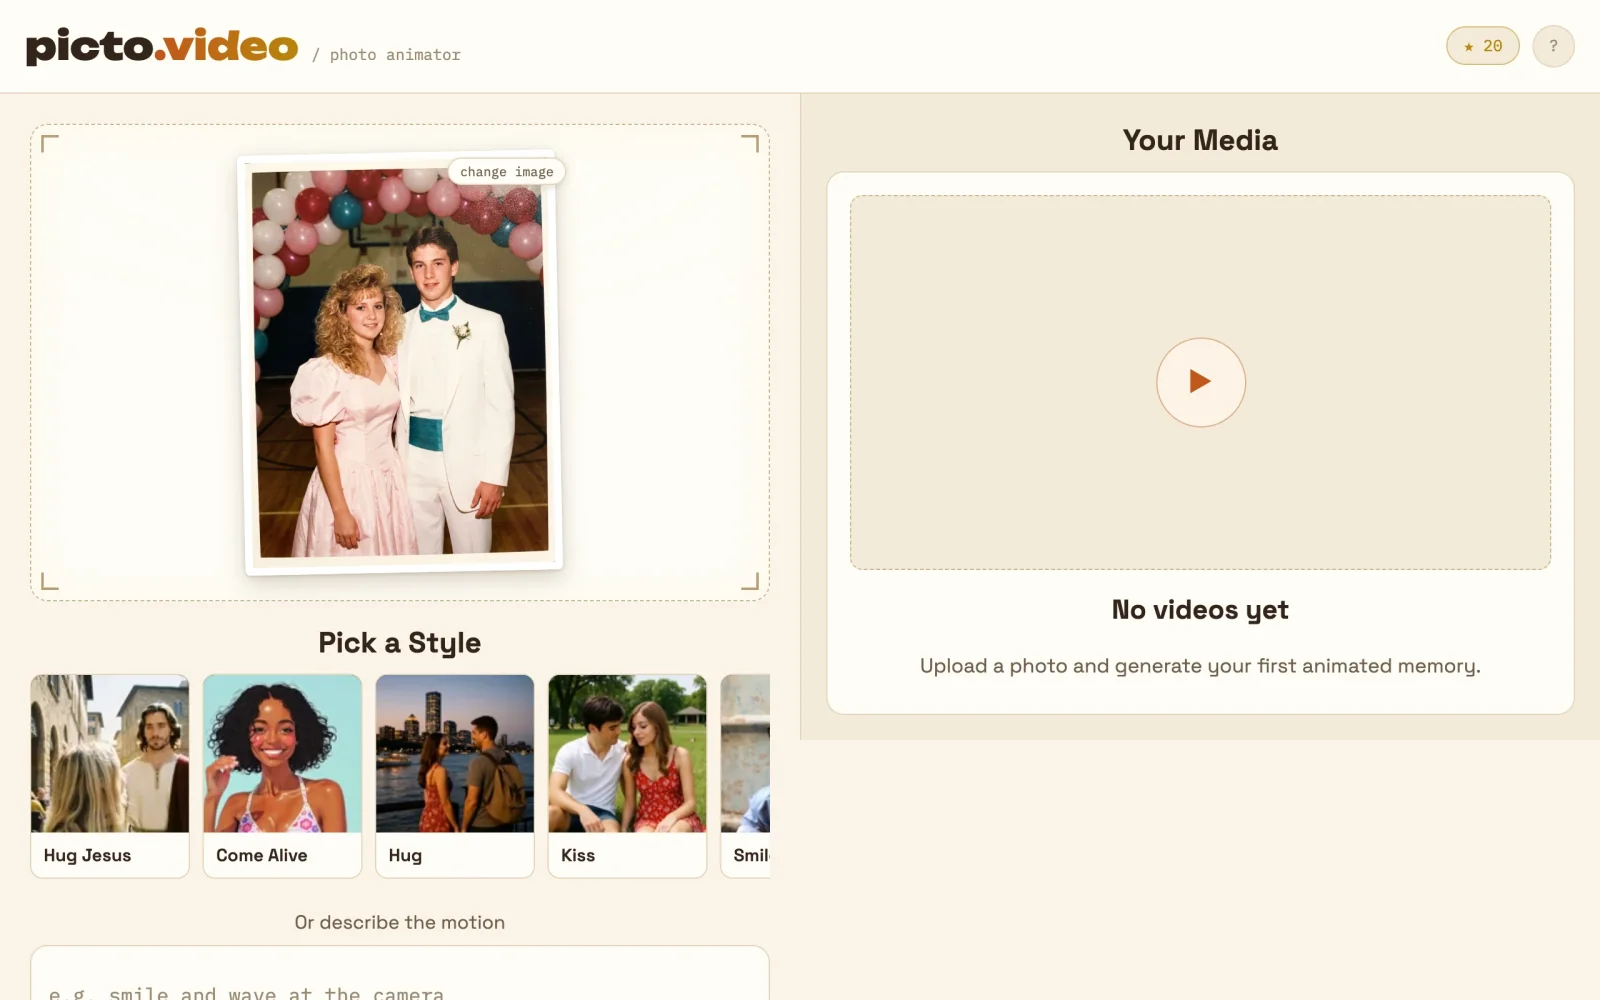The image size is (1600, 1000).
Task: Pick the Hug style card
Action: click(455, 776)
